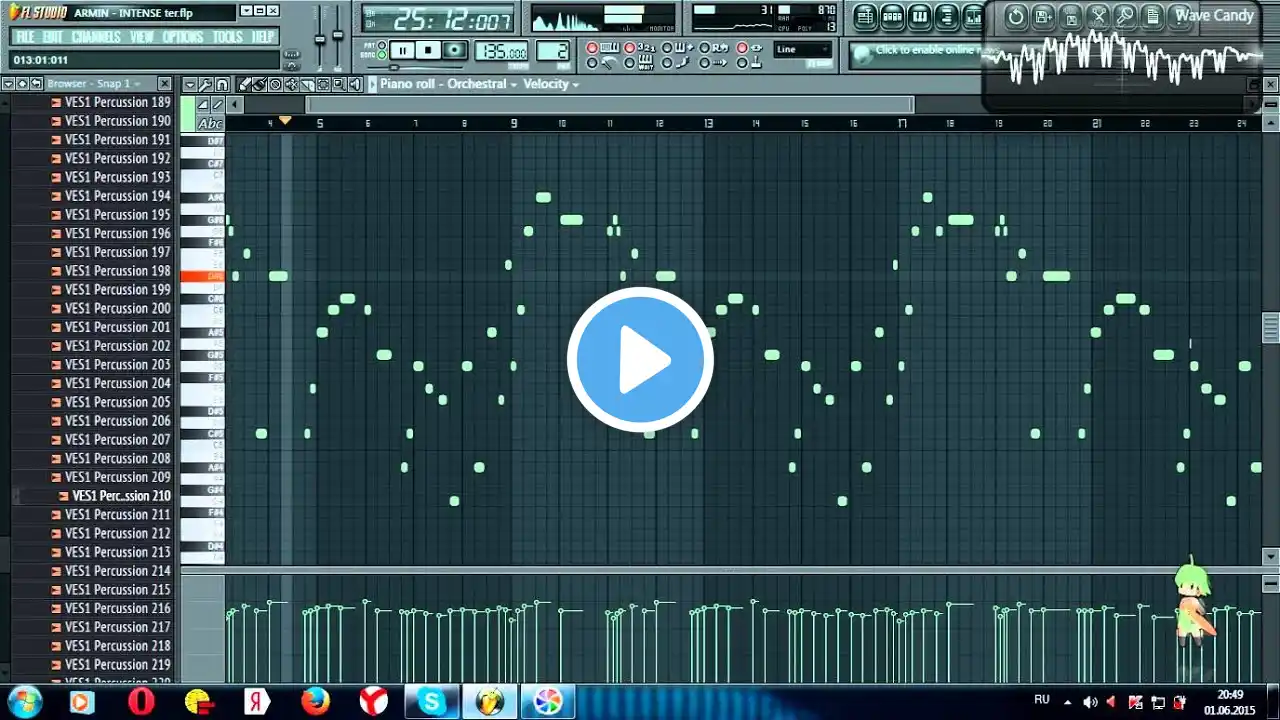Open the playlist view button
Viewport: 1280px width, 720px height.
(866, 16)
